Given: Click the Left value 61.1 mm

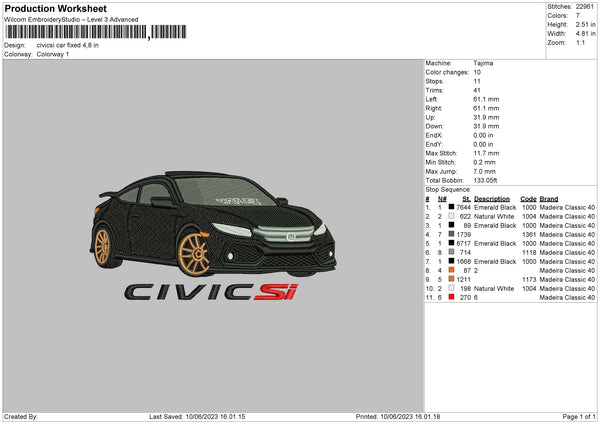Looking at the screenshot, I should point(486,99).
